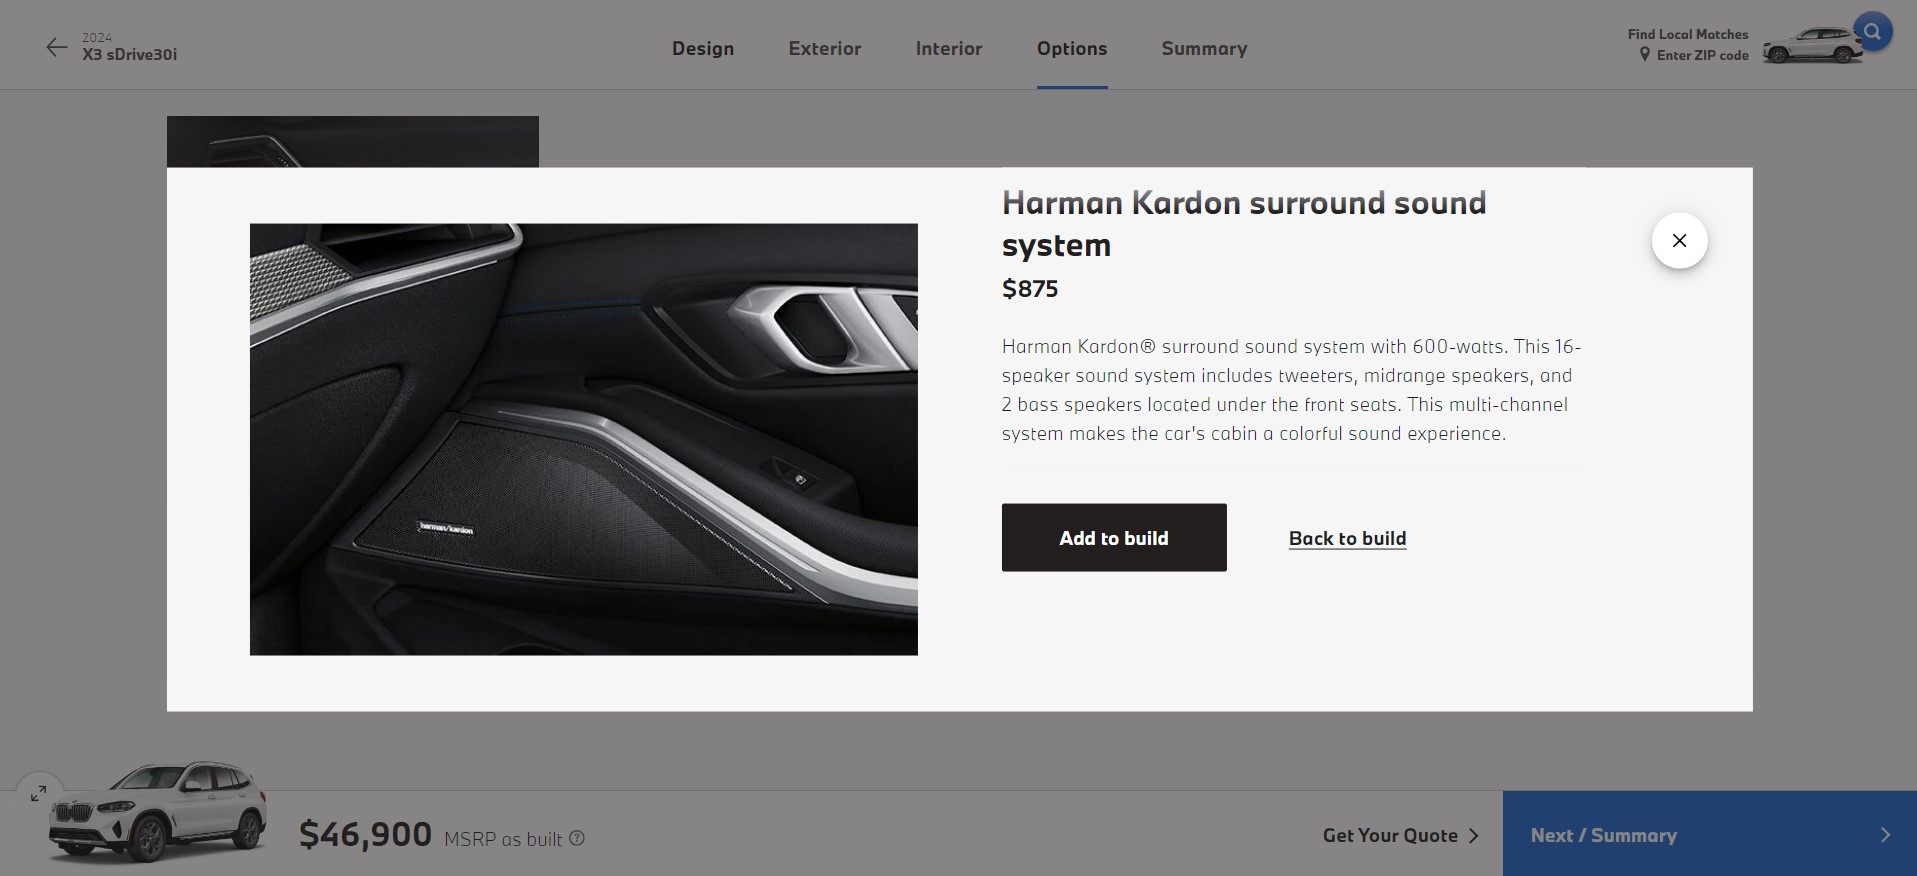Select the Options tab
This screenshot has width=1917, height=876.
coord(1072,48)
